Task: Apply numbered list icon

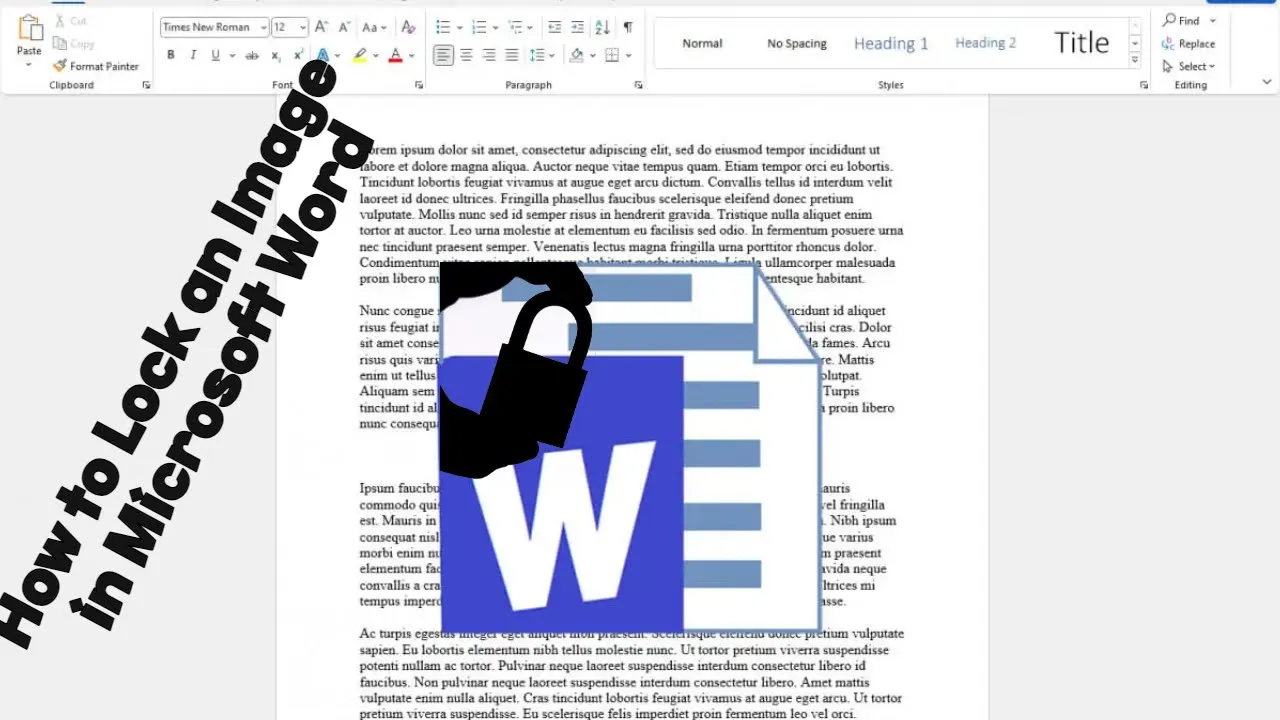Action: [x=478, y=27]
